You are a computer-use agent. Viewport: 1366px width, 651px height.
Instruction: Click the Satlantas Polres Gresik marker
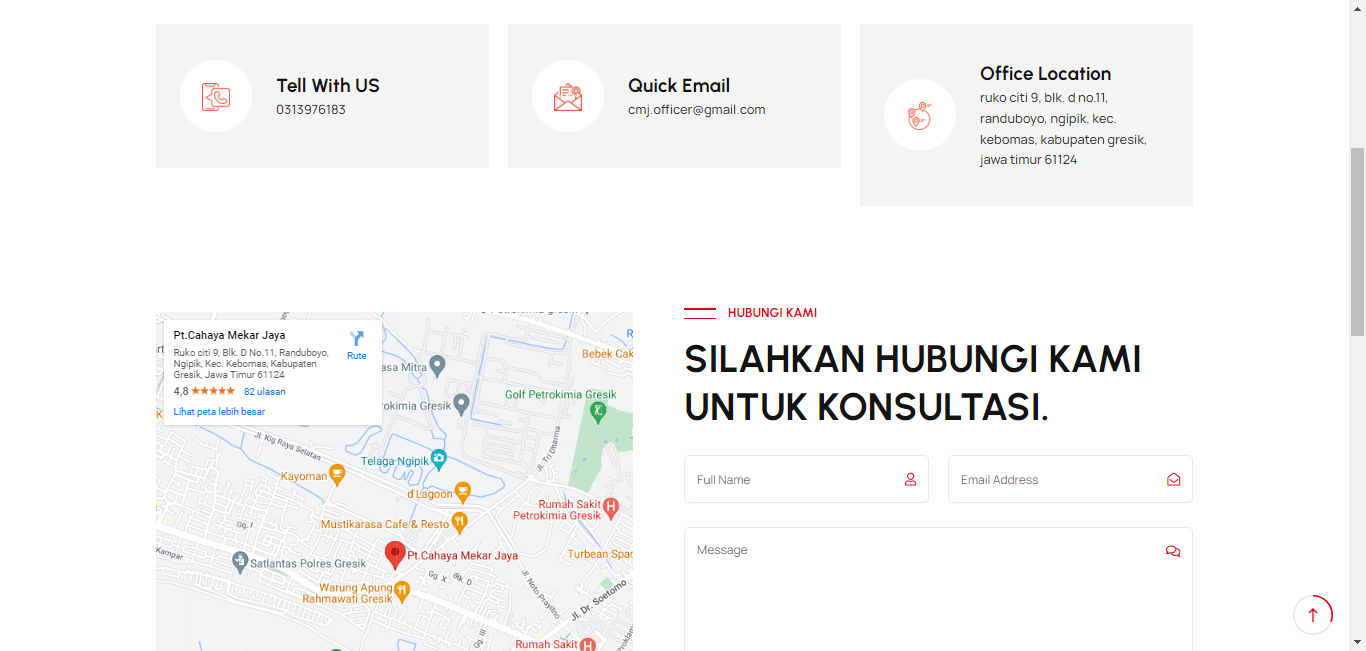[x=239, y=561]
